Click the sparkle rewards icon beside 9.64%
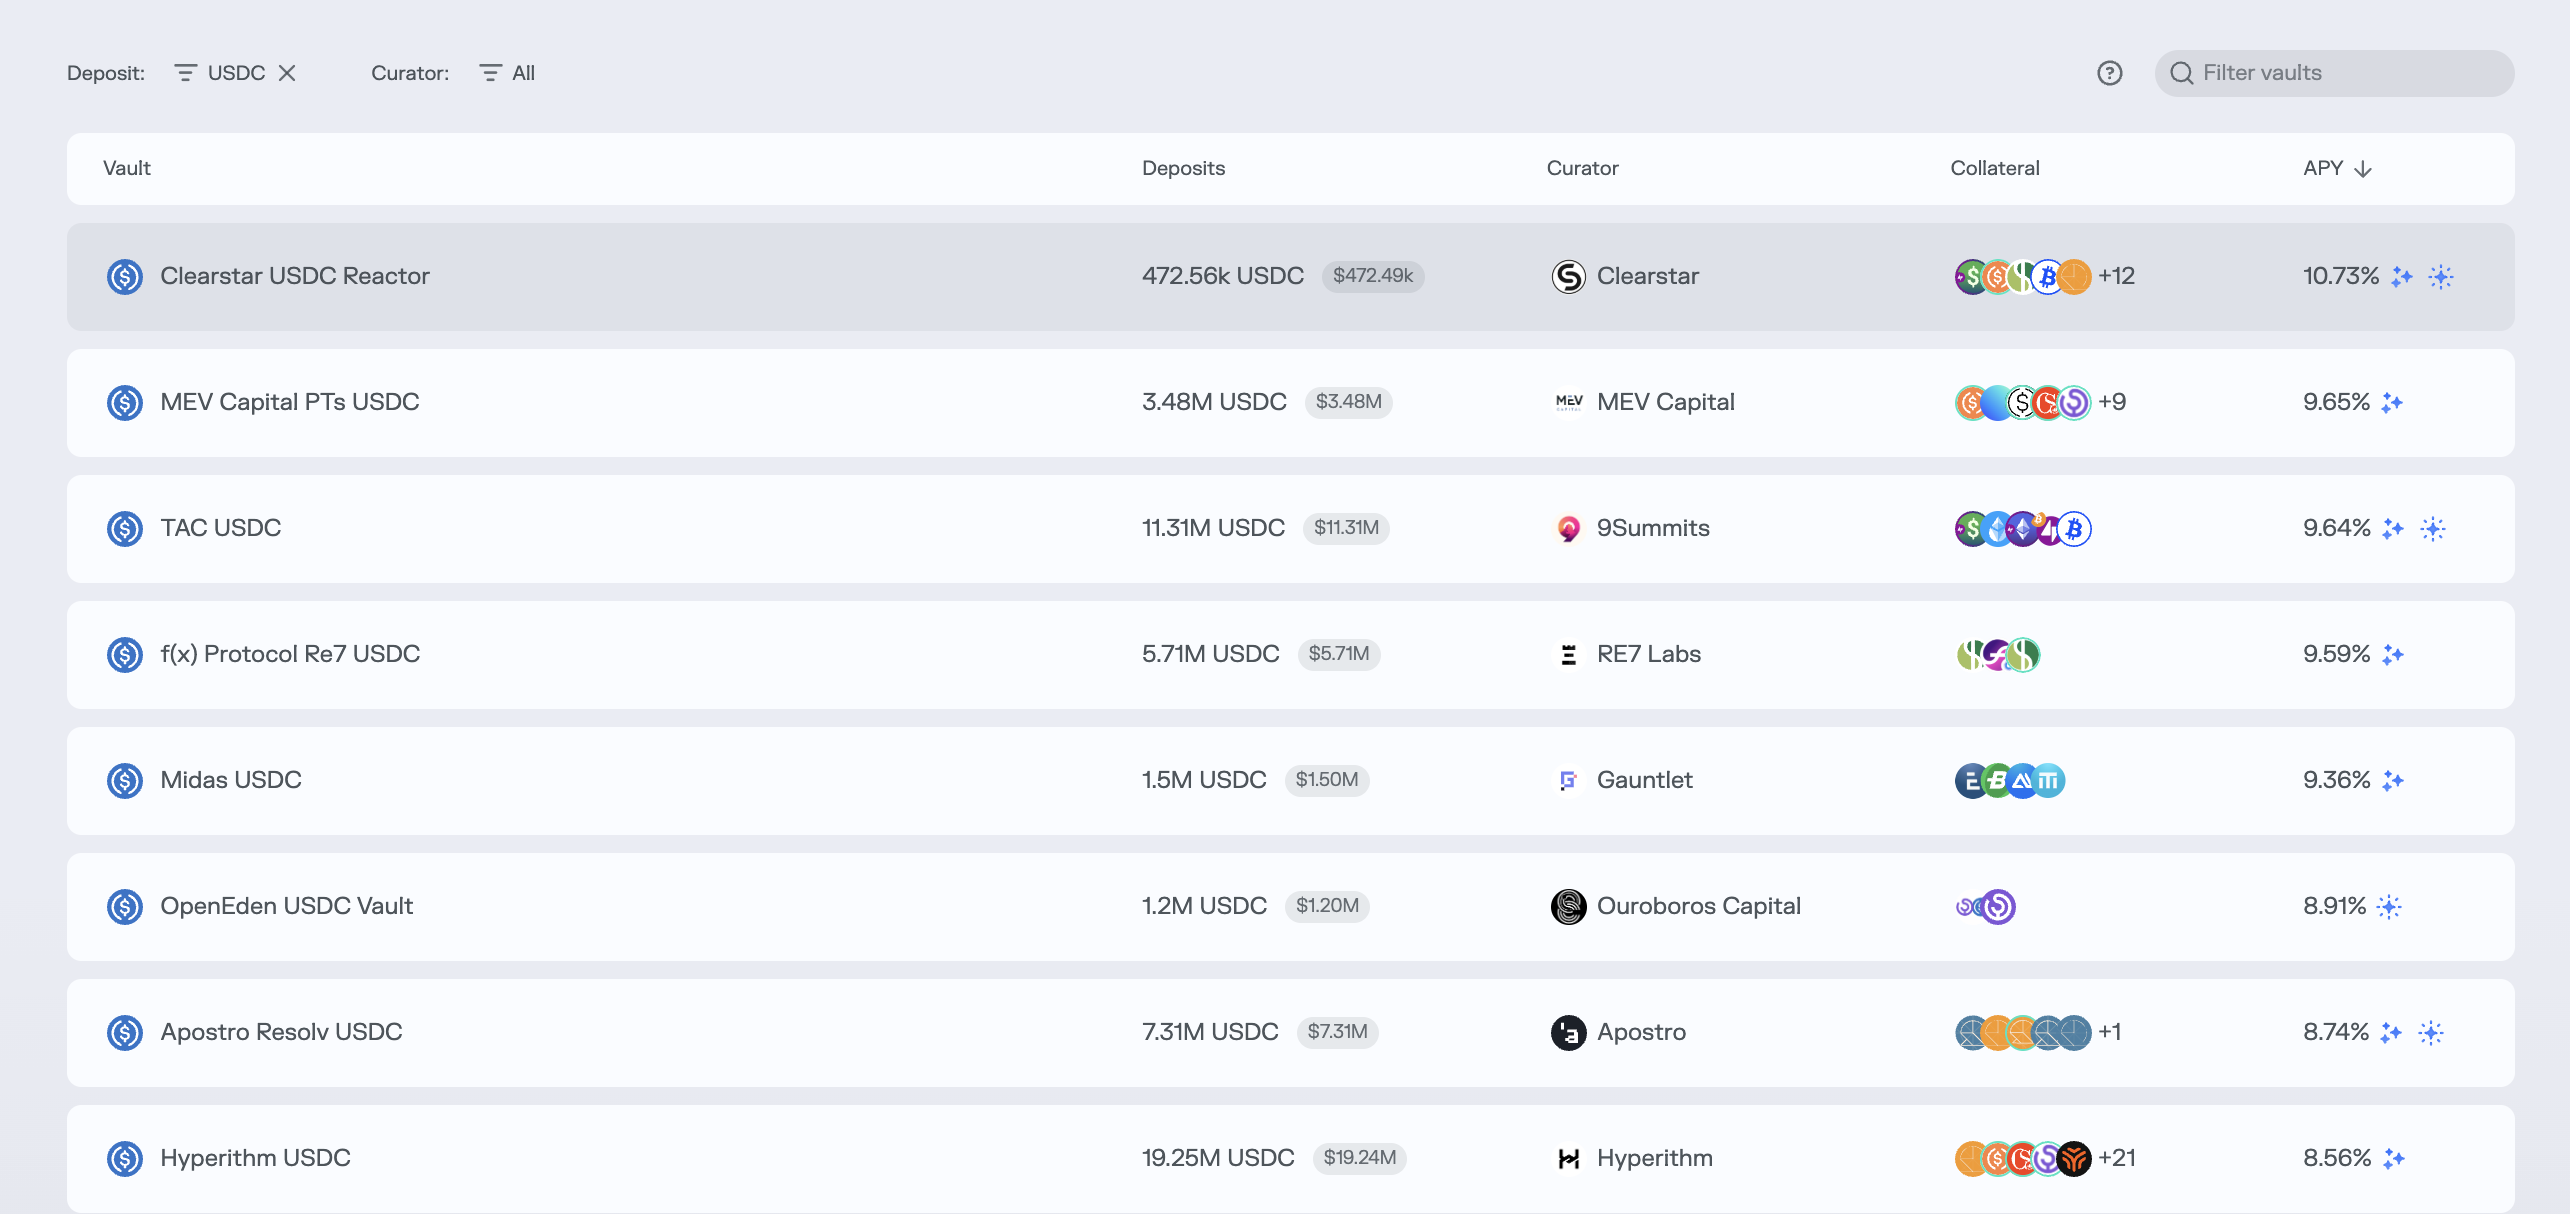The height and width of the screenshot is (1214, 2570). (2393, 528)
